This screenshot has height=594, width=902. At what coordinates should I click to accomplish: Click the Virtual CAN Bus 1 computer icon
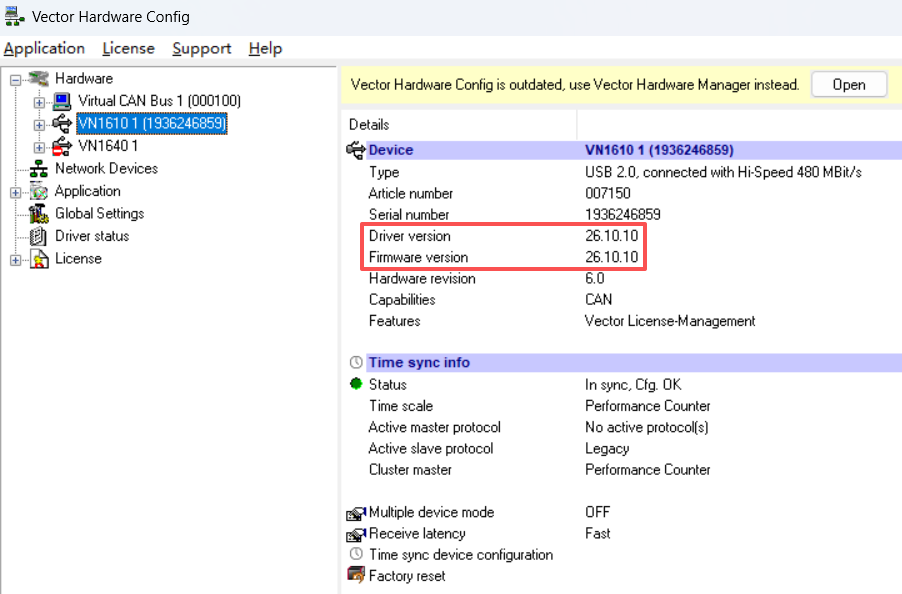62,101
